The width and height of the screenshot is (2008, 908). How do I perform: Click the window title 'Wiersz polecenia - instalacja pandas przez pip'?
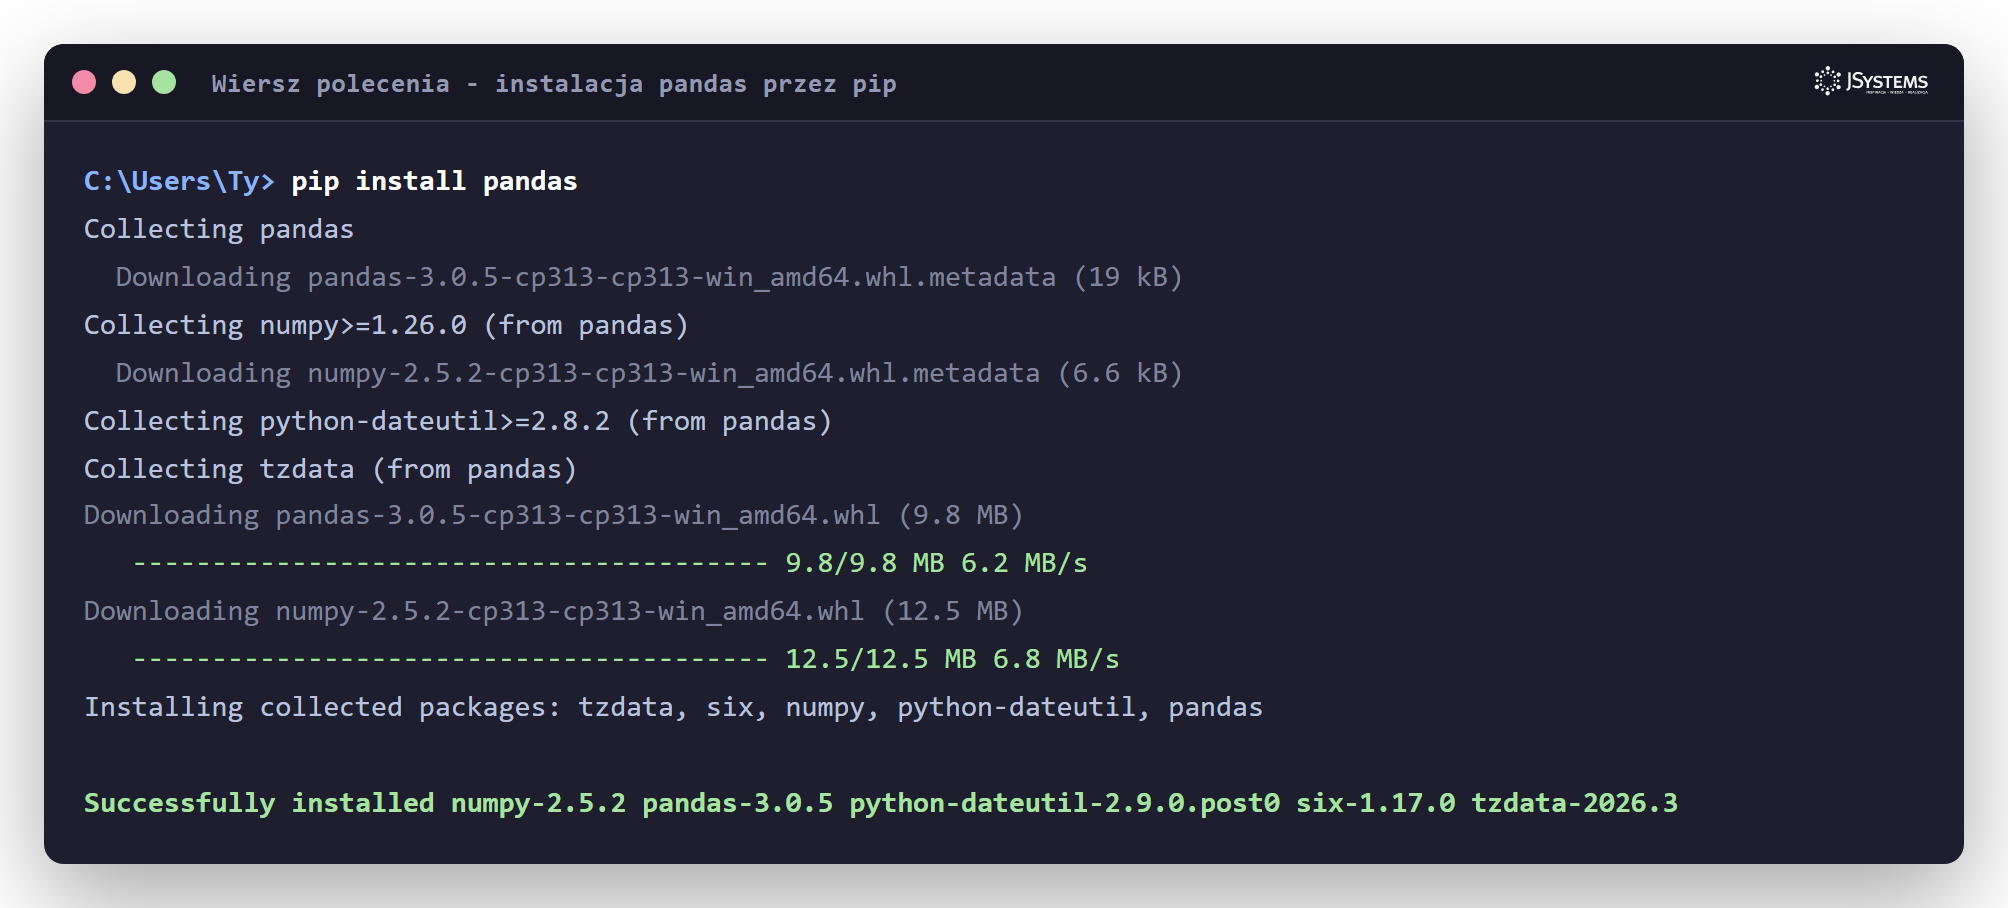[x=554, y=84]
